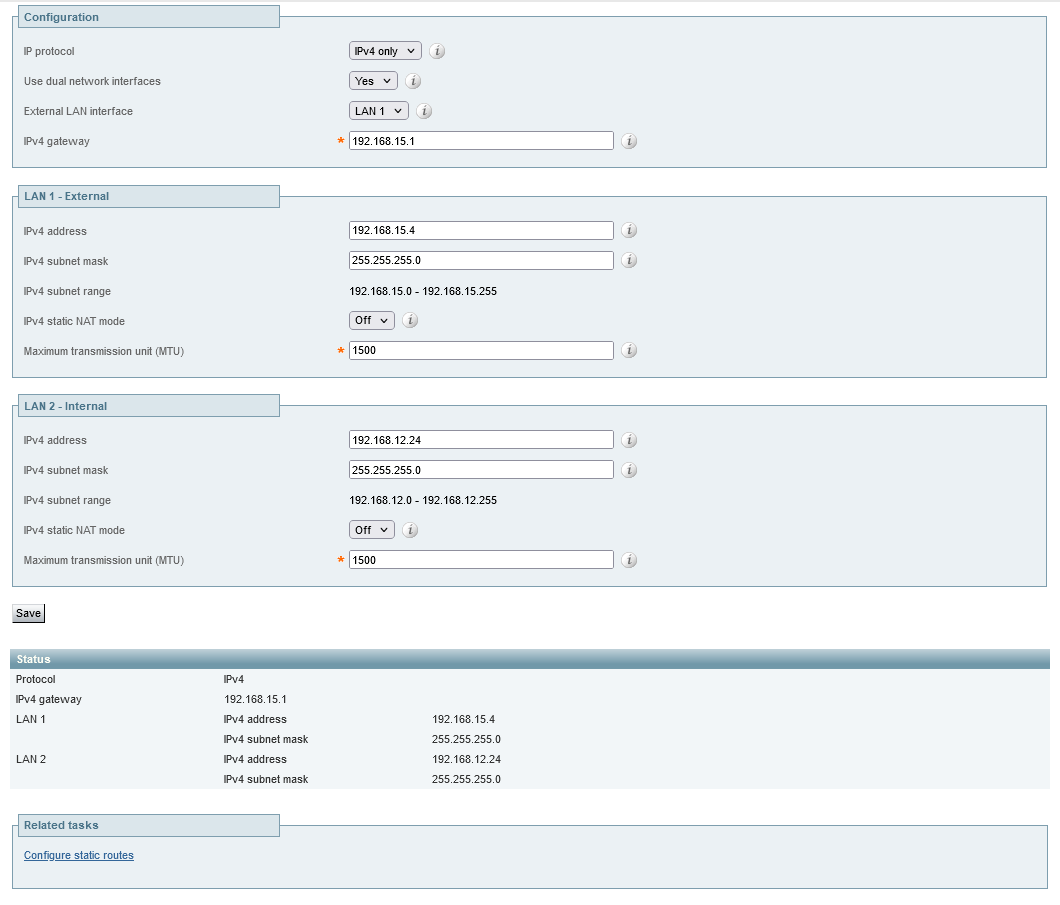This screenshot has height=905, width=1060.
Task: Click inside the IPv4 gateway field
Action: pyautogui.click(x=480, y=140)
